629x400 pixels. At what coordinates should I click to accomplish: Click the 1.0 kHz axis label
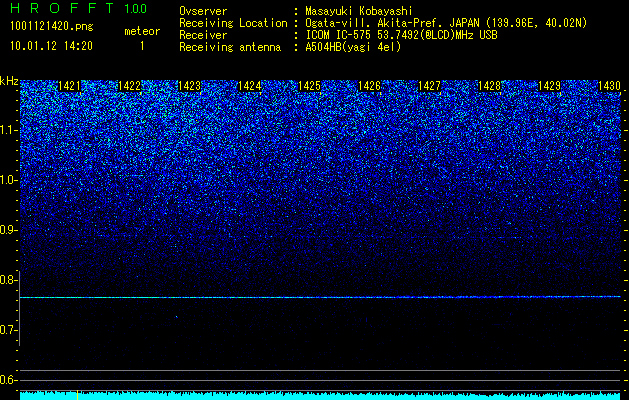[x=9, y=180]
